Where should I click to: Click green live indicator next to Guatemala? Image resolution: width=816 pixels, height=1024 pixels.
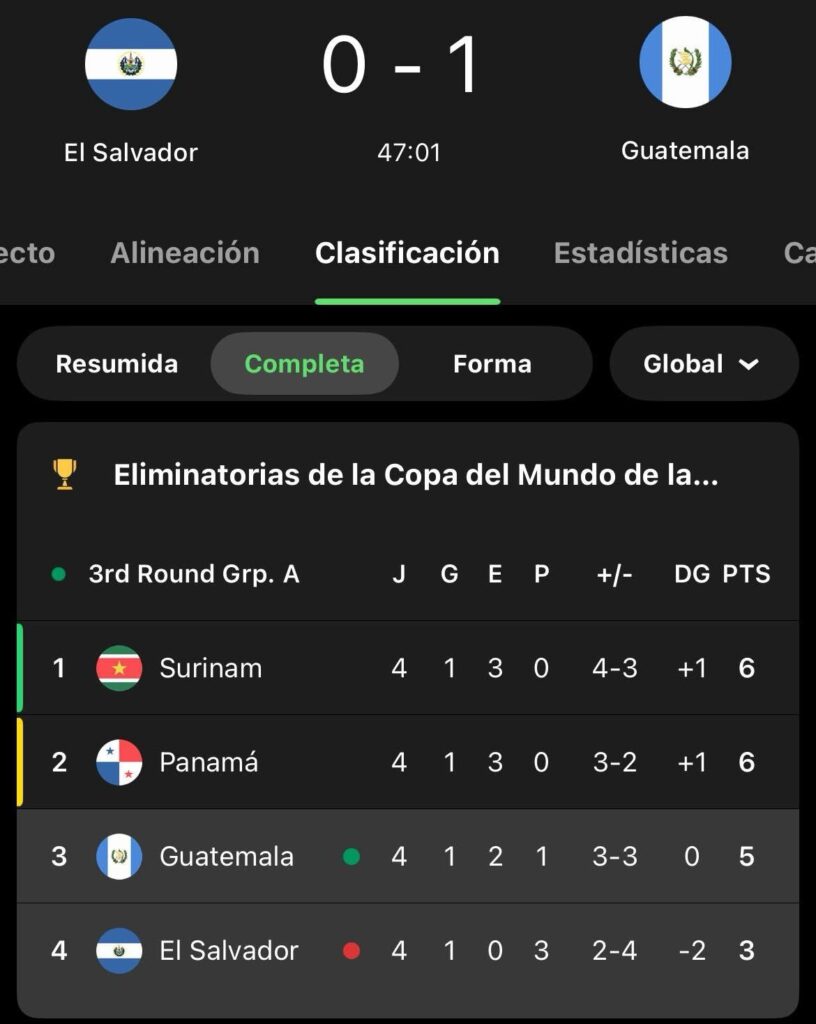coord(351,856)
